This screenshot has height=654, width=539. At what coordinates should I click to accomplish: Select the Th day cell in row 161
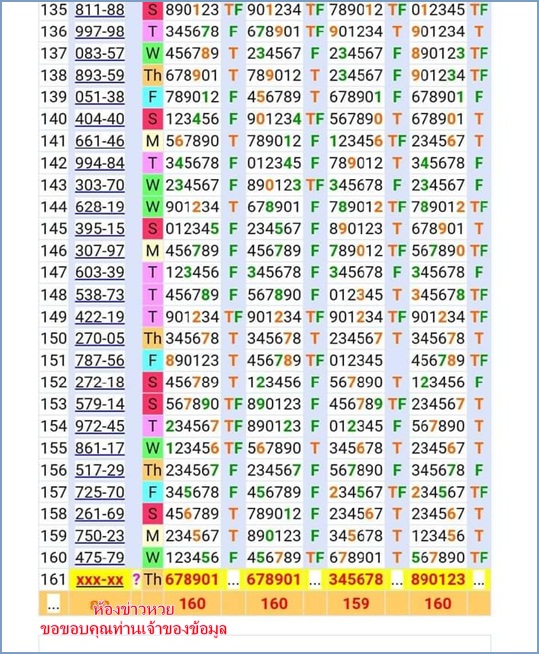[153, 580]
